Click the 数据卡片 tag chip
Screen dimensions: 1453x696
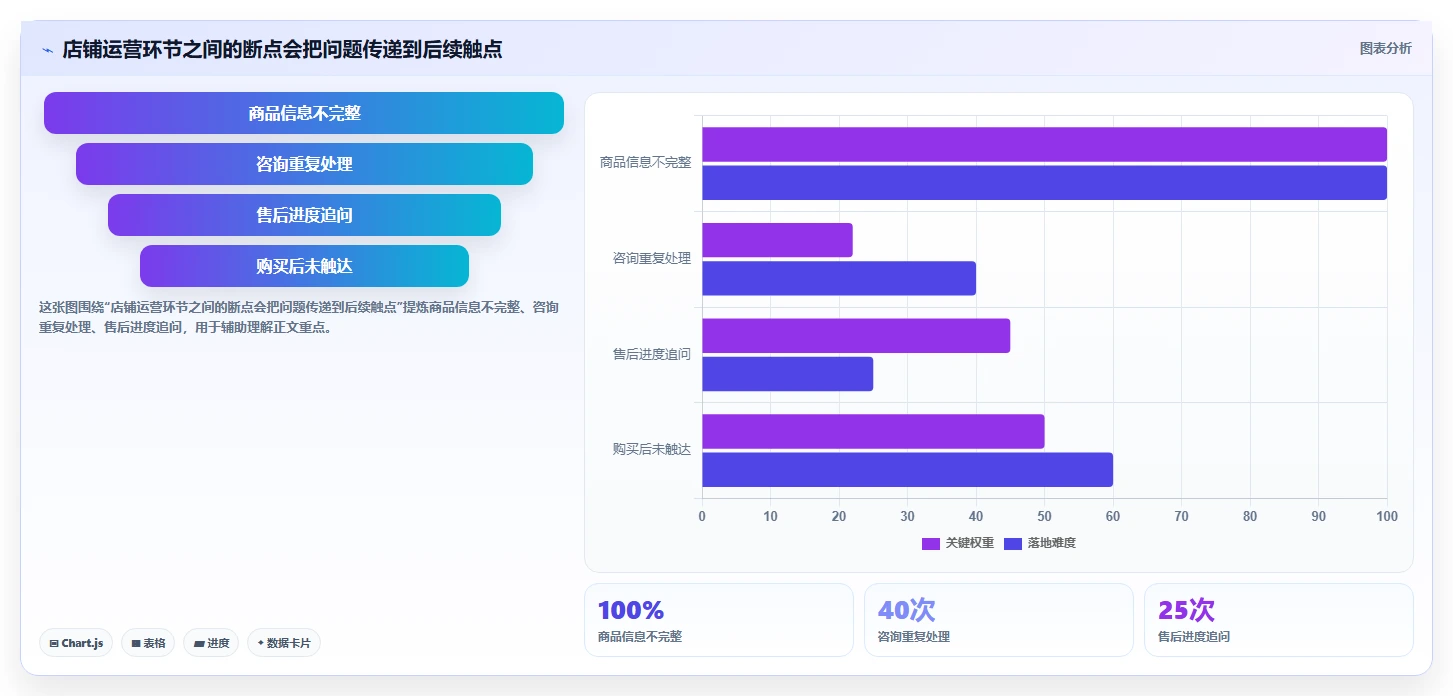[x=284, y=643]
